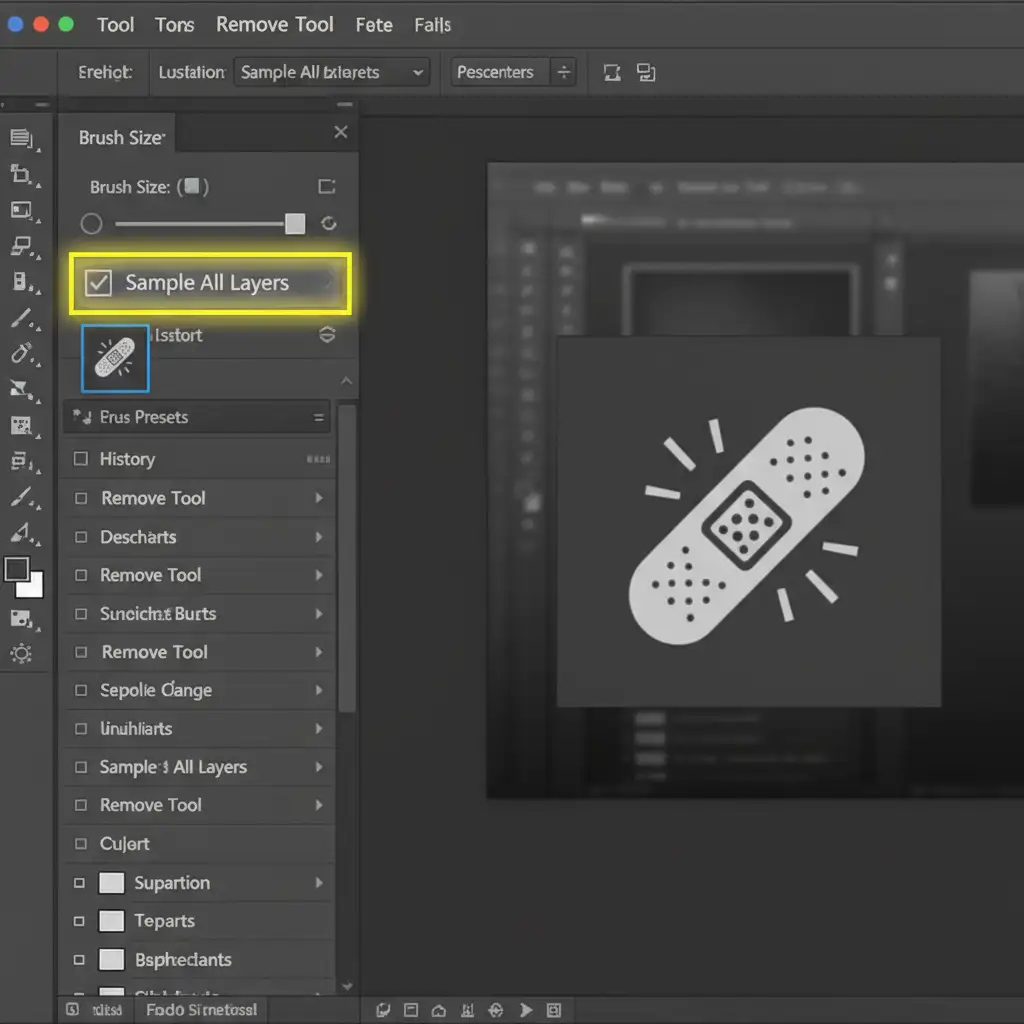The width and height of the screenshot is (1024, 1024).
Task: Open the Remove Tool menu
Action: pos(274,24)
